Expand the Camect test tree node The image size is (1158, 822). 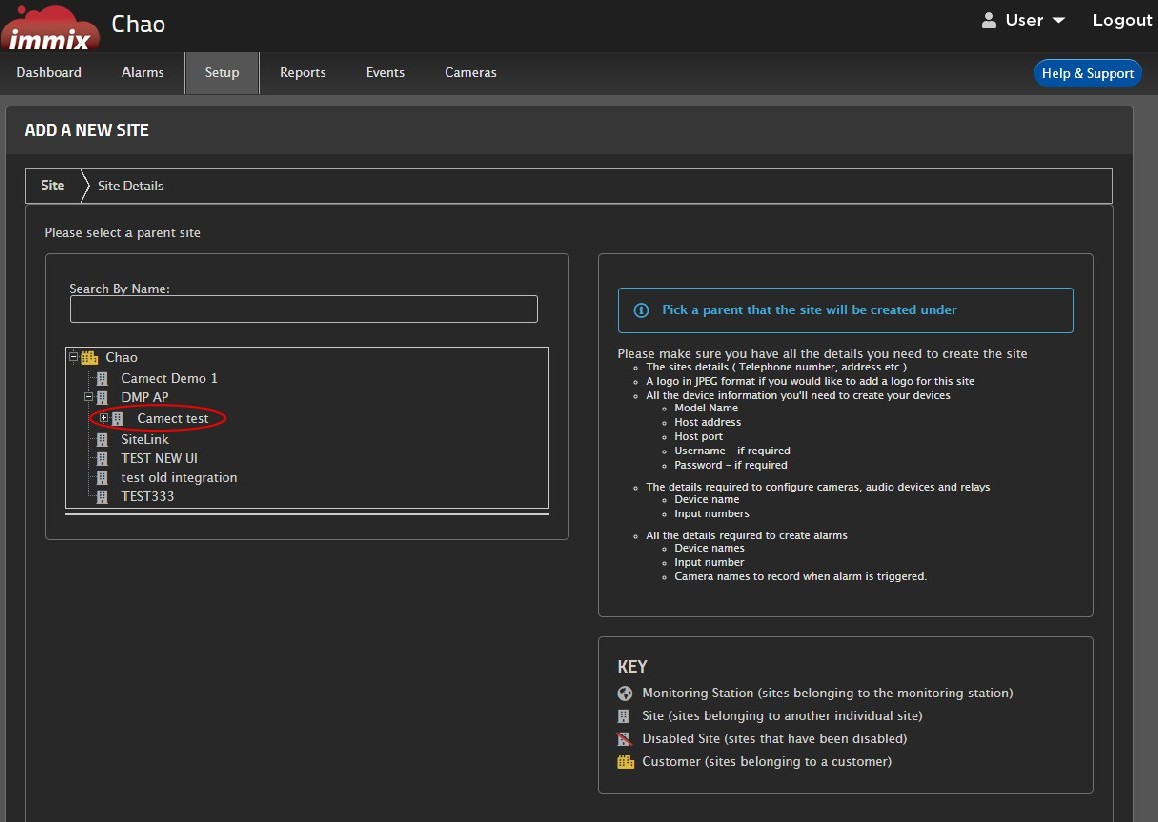[x=104, y=418]
